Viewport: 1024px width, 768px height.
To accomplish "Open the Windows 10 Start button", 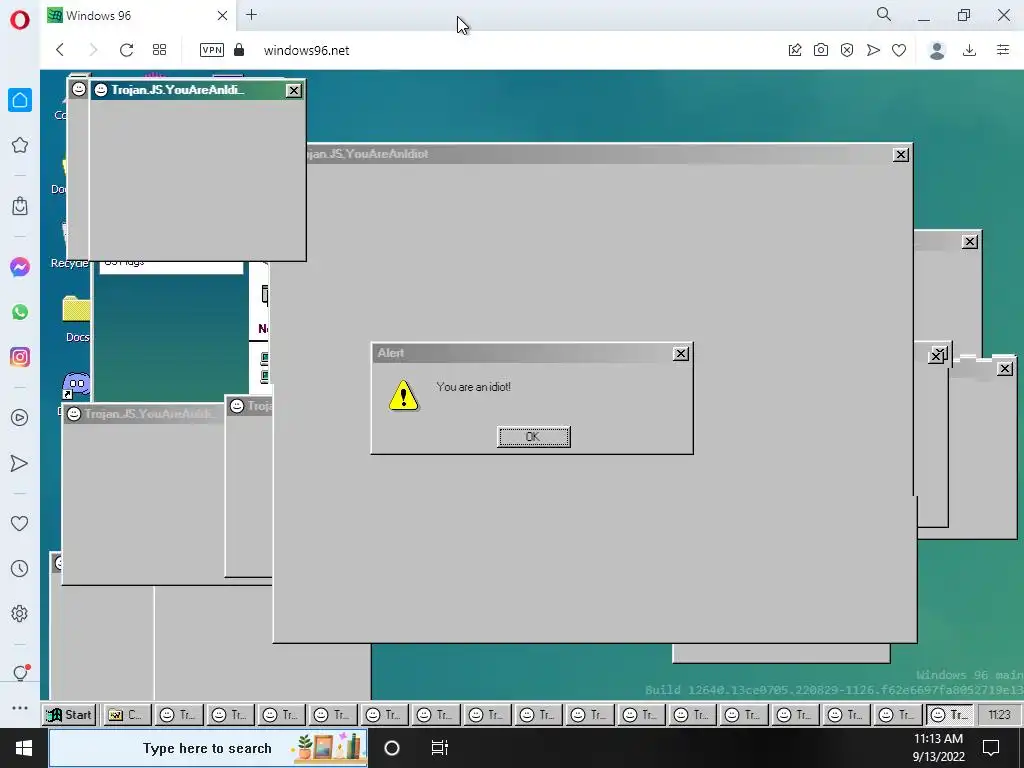I will (x=24, y=748).
